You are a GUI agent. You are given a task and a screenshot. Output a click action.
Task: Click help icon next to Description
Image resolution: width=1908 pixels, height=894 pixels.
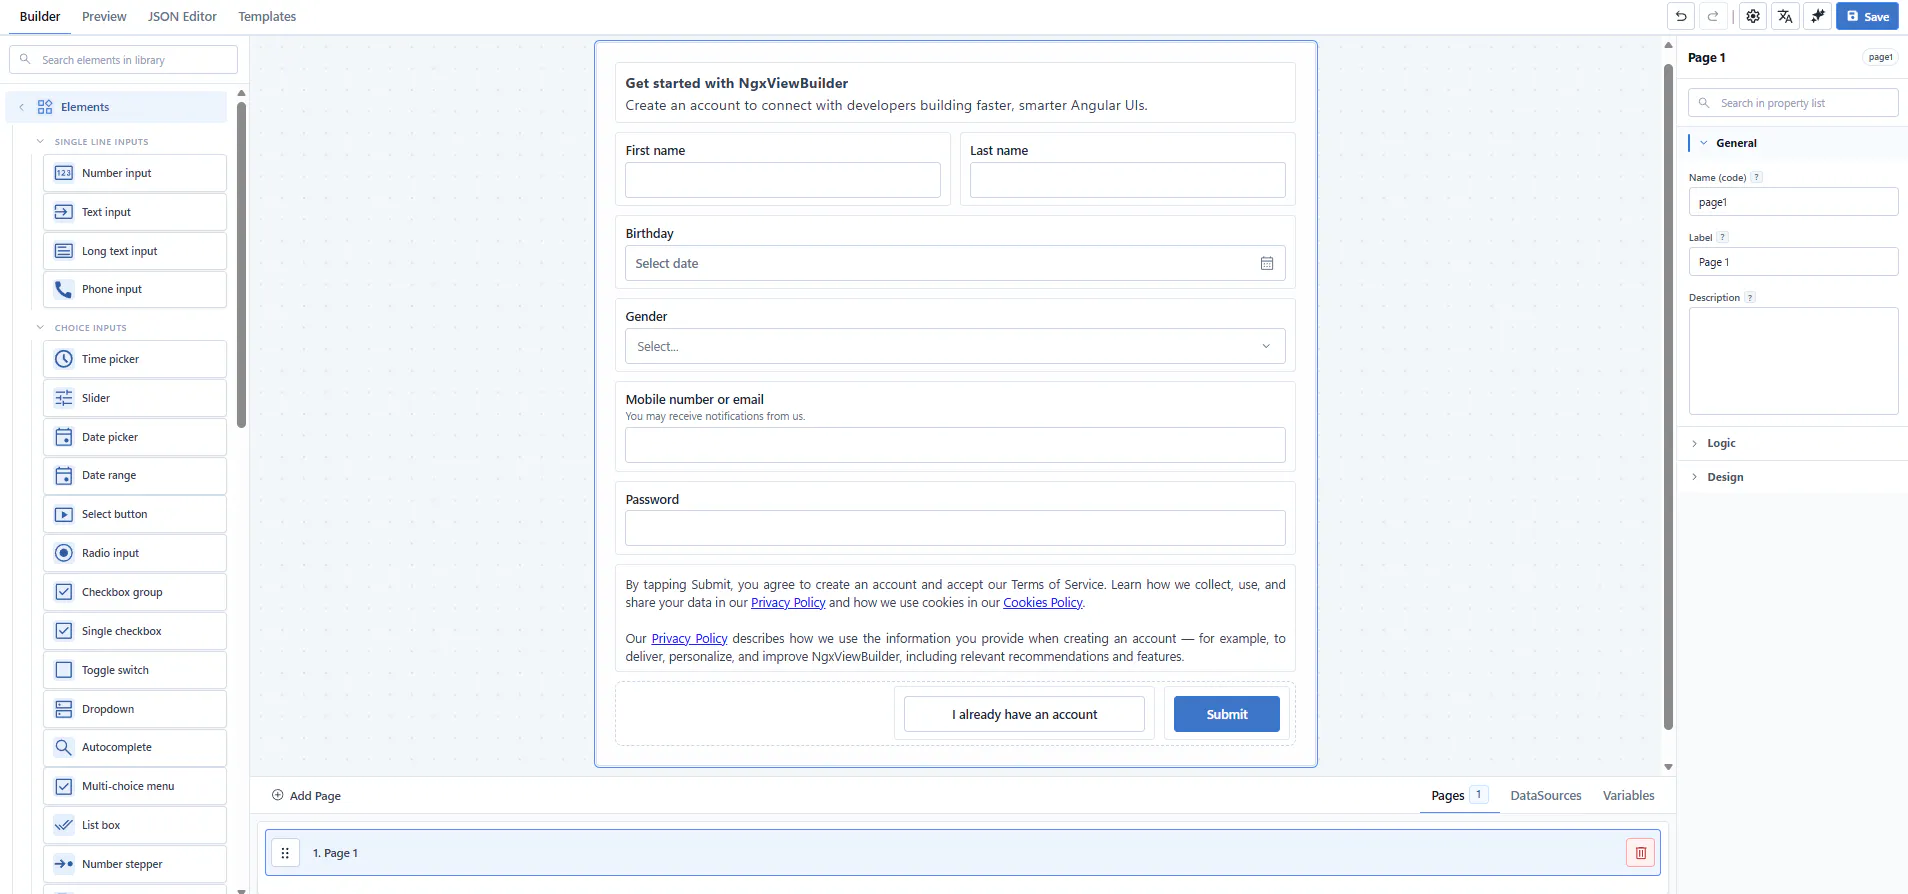1750,297
